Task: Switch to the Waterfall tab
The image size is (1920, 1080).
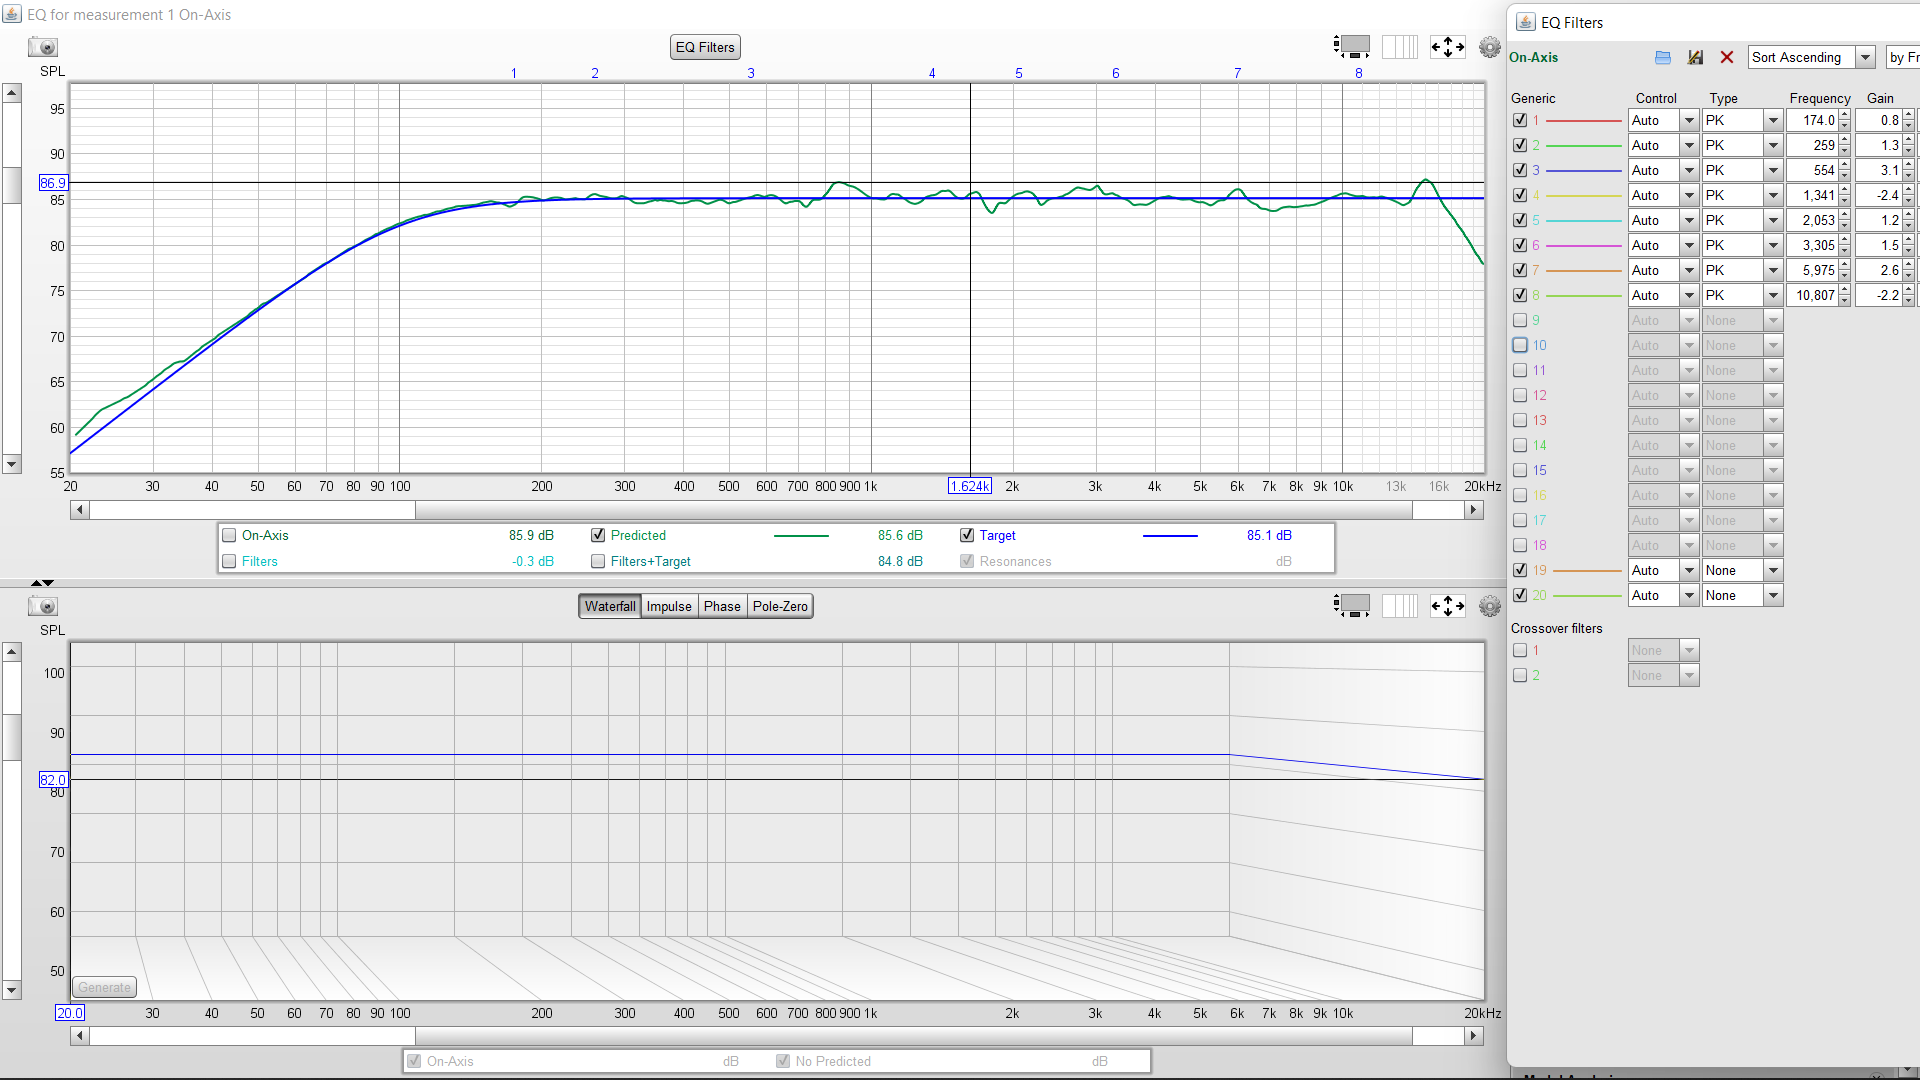Action: pos(610,606)
